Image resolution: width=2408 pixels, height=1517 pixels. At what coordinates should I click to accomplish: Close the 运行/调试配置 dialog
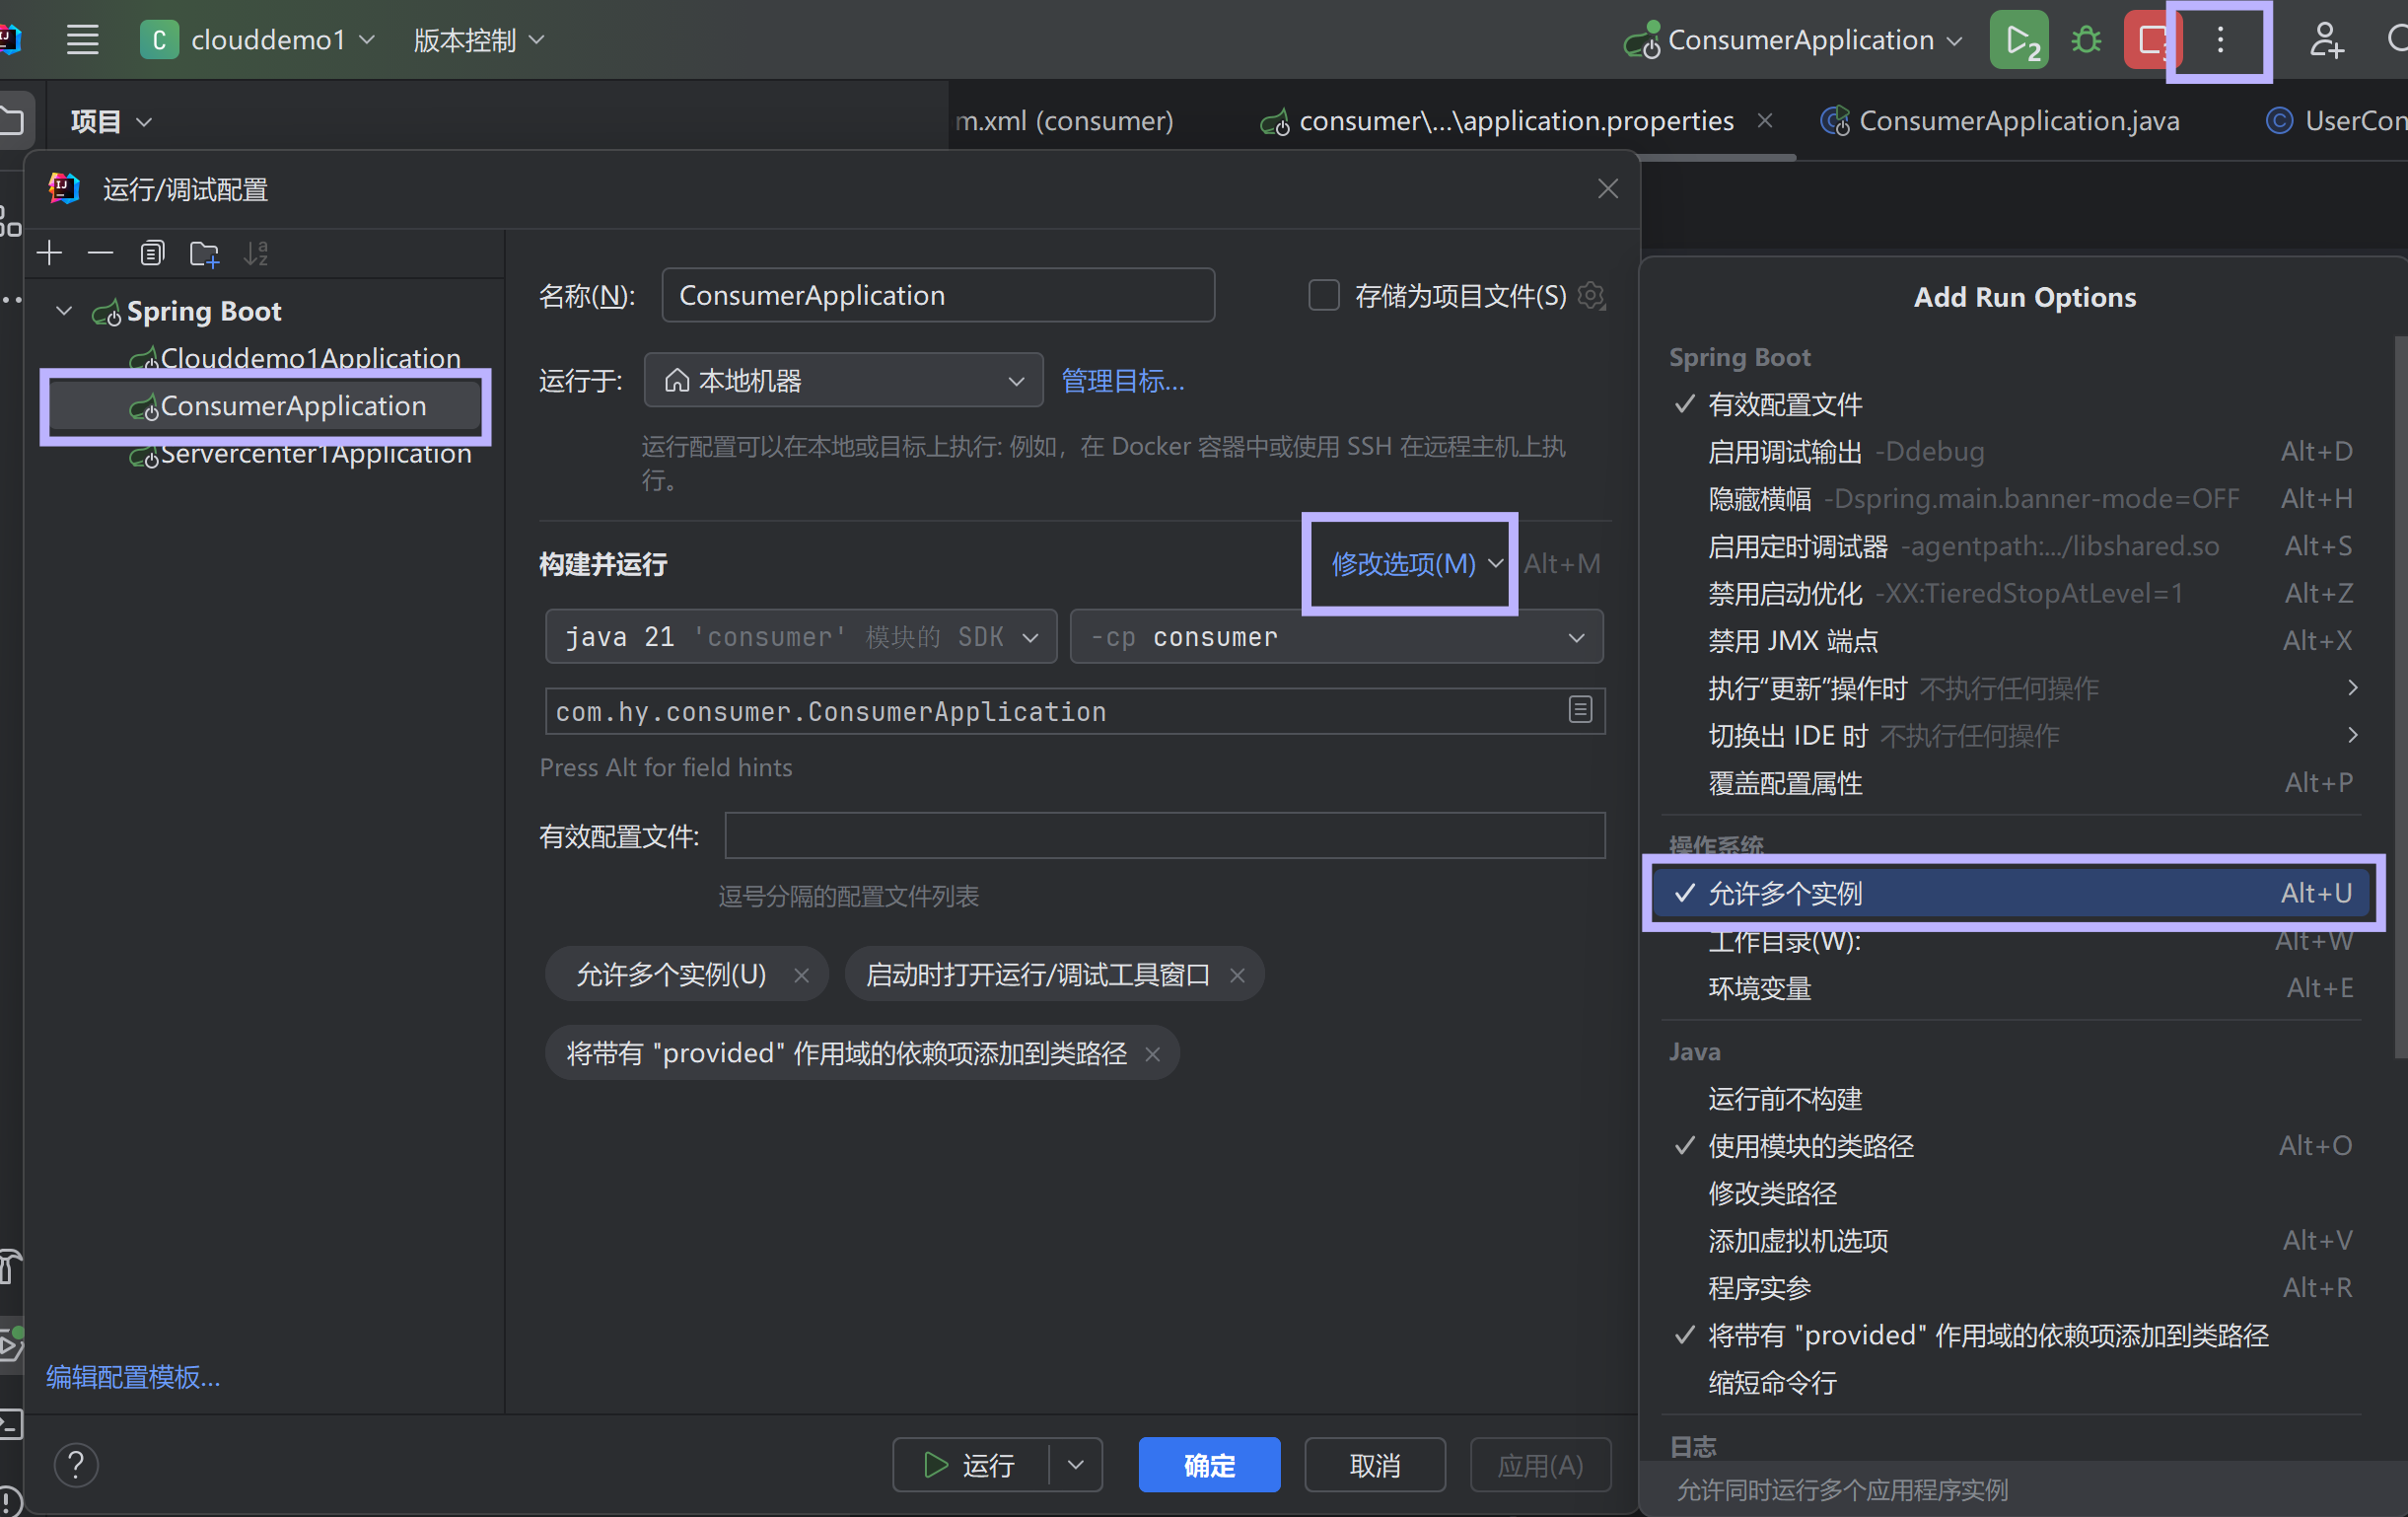[x=1607, y=189]
